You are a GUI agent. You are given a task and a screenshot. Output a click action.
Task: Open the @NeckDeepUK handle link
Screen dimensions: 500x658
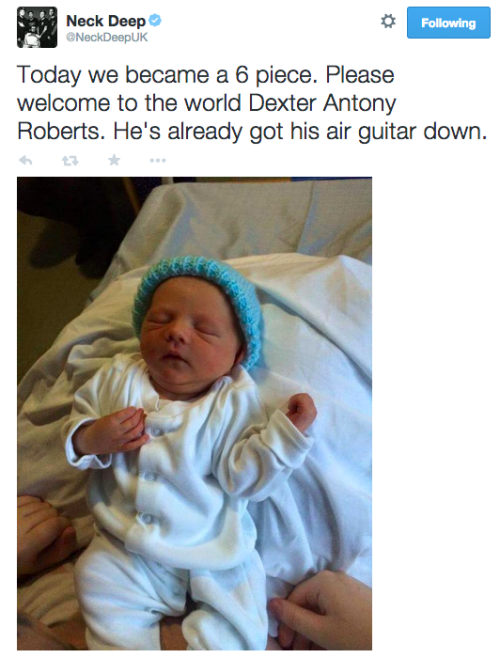pos(107,37)
